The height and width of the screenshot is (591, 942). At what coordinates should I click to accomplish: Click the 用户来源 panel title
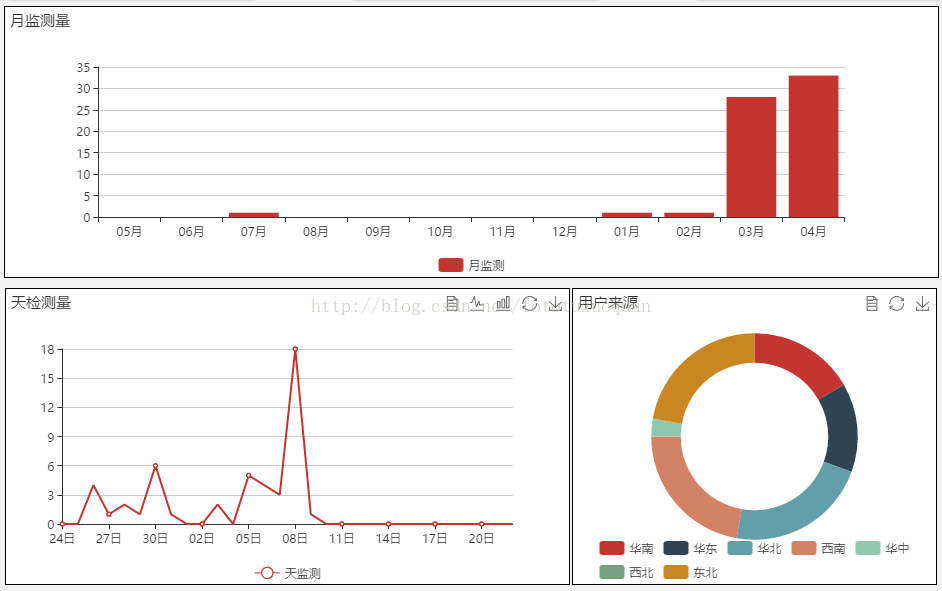pyautogui.click(x=608, y=303)
